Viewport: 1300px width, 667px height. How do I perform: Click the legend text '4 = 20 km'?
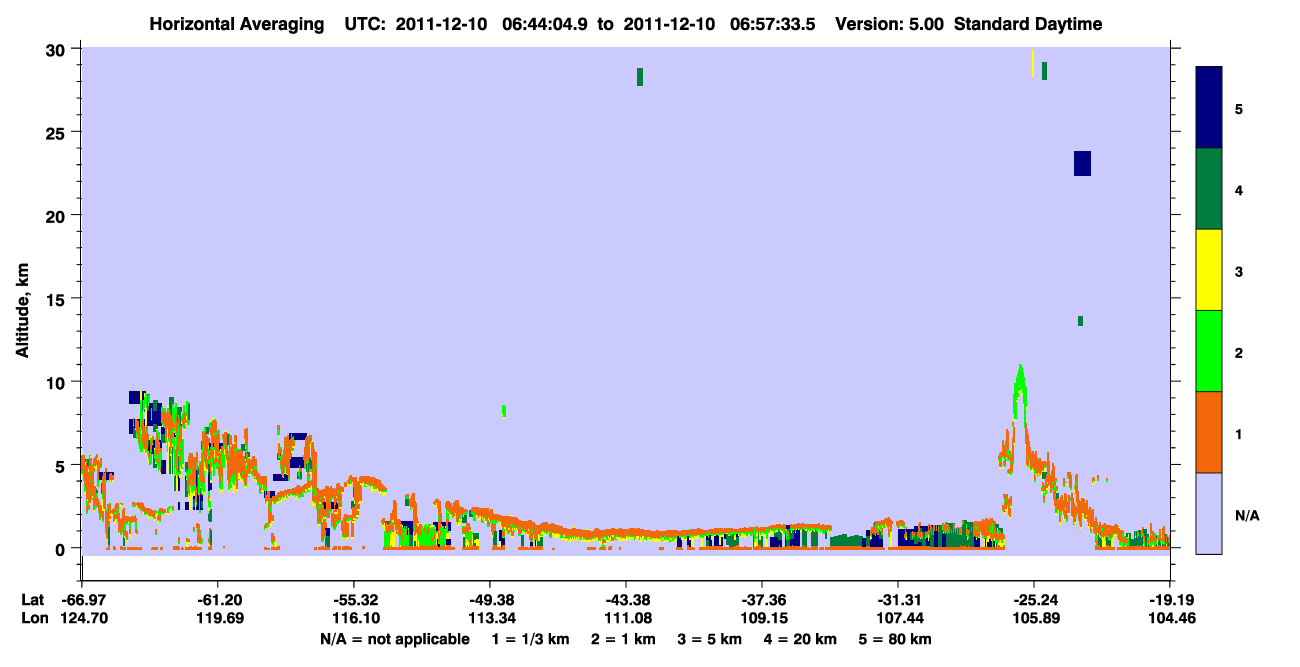800,639
